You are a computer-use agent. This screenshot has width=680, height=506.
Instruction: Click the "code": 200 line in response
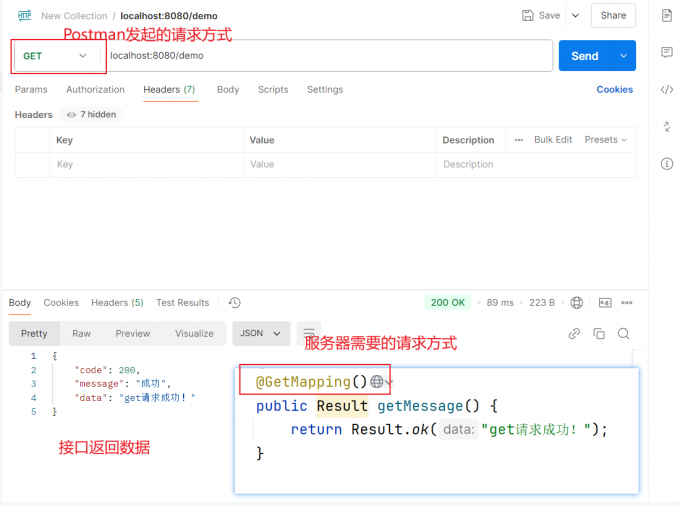[107, 370]
